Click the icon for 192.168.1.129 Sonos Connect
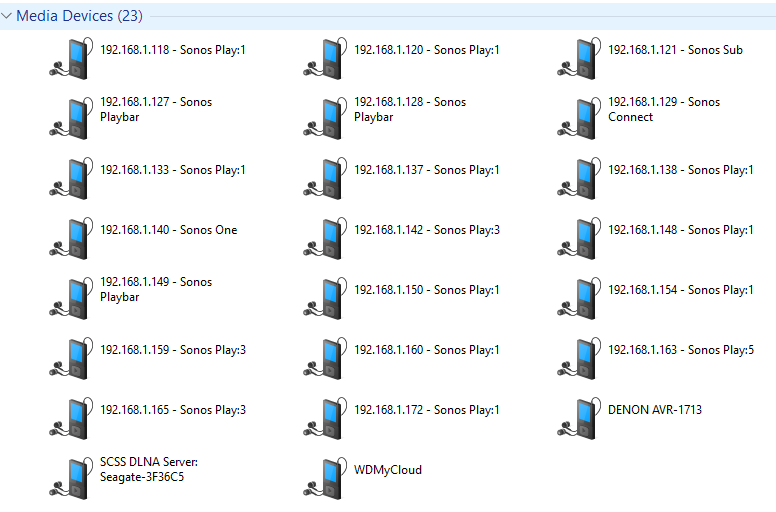The height and width of the screenshot is (512, 776). 579,118
